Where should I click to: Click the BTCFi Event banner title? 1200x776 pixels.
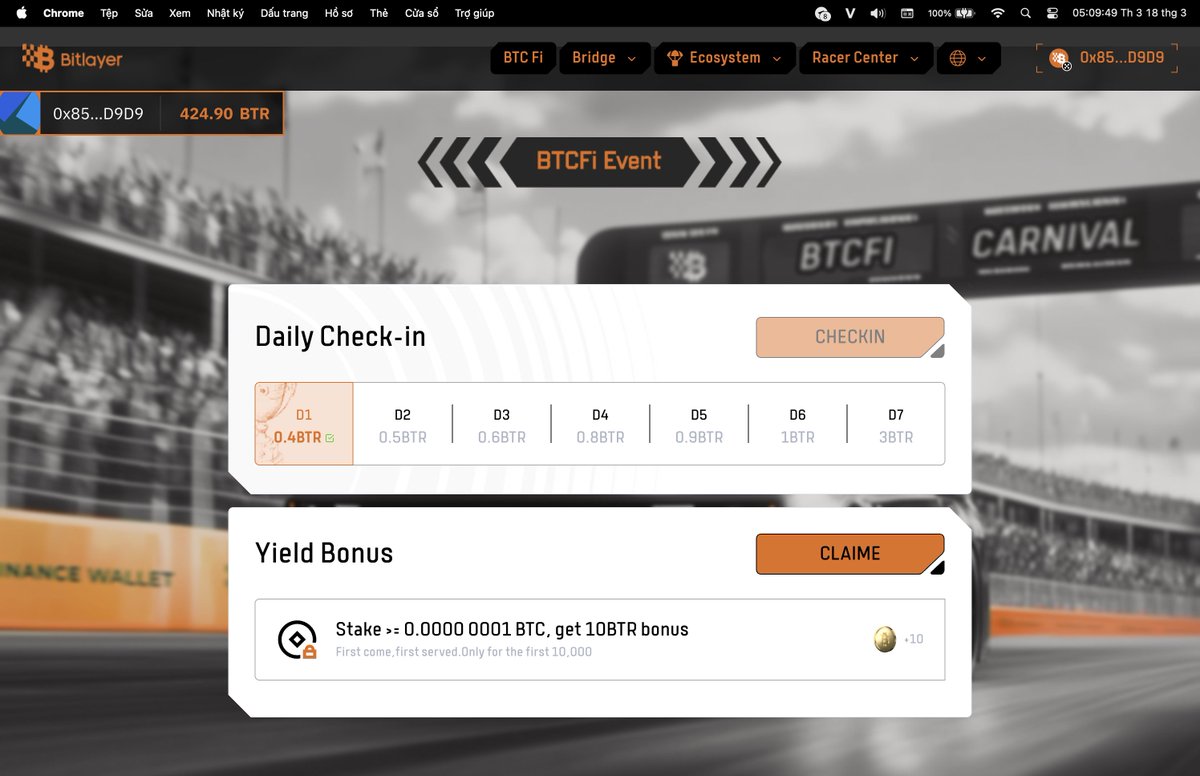click(x=599, y=161)
